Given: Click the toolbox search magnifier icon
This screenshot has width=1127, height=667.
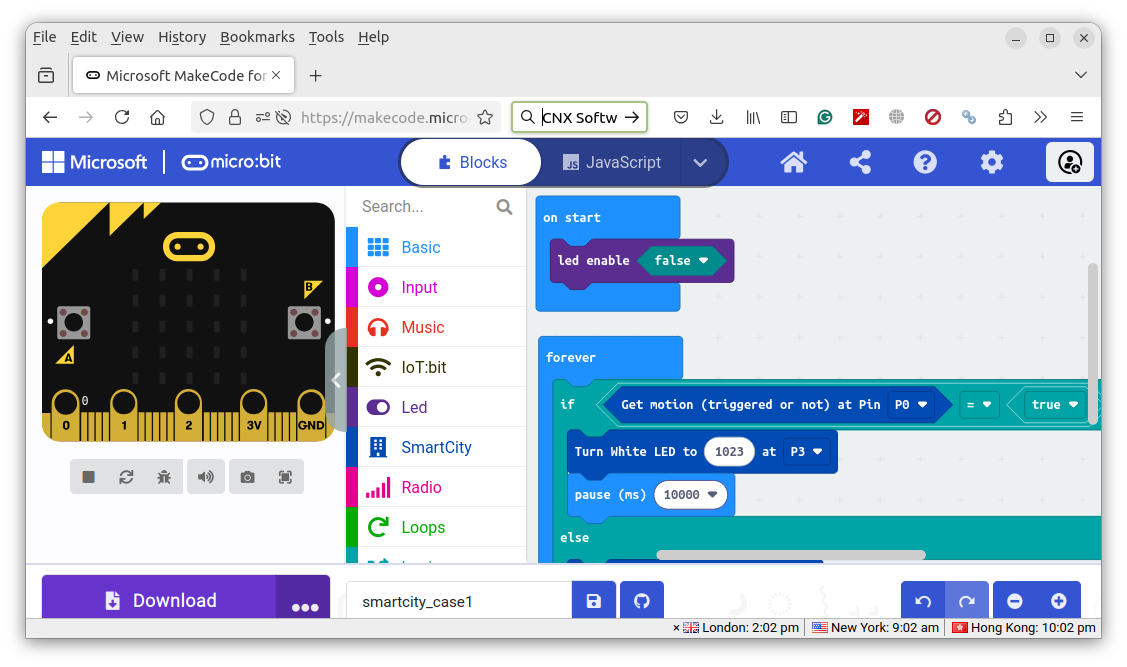Looking at the screenshot, I should (x=505, y=207).
